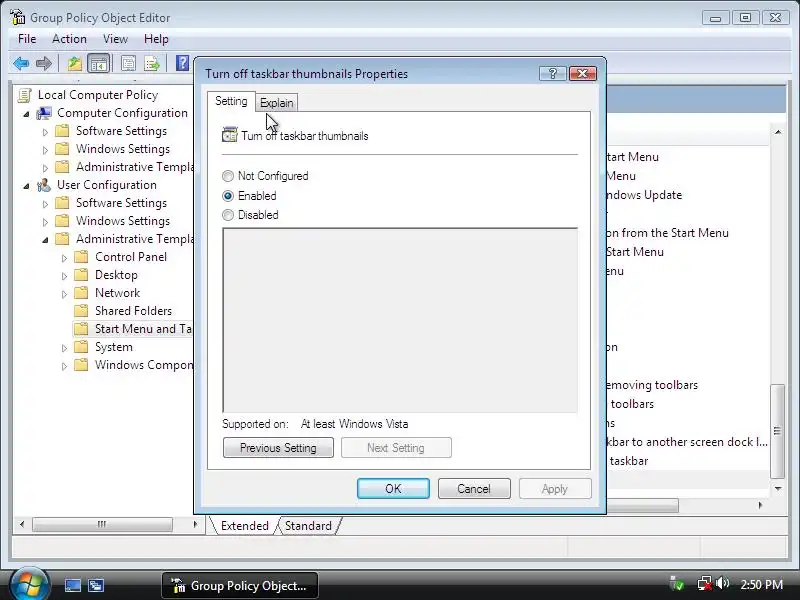Open the View menu

pyautogui.click(x=115, y=39)
